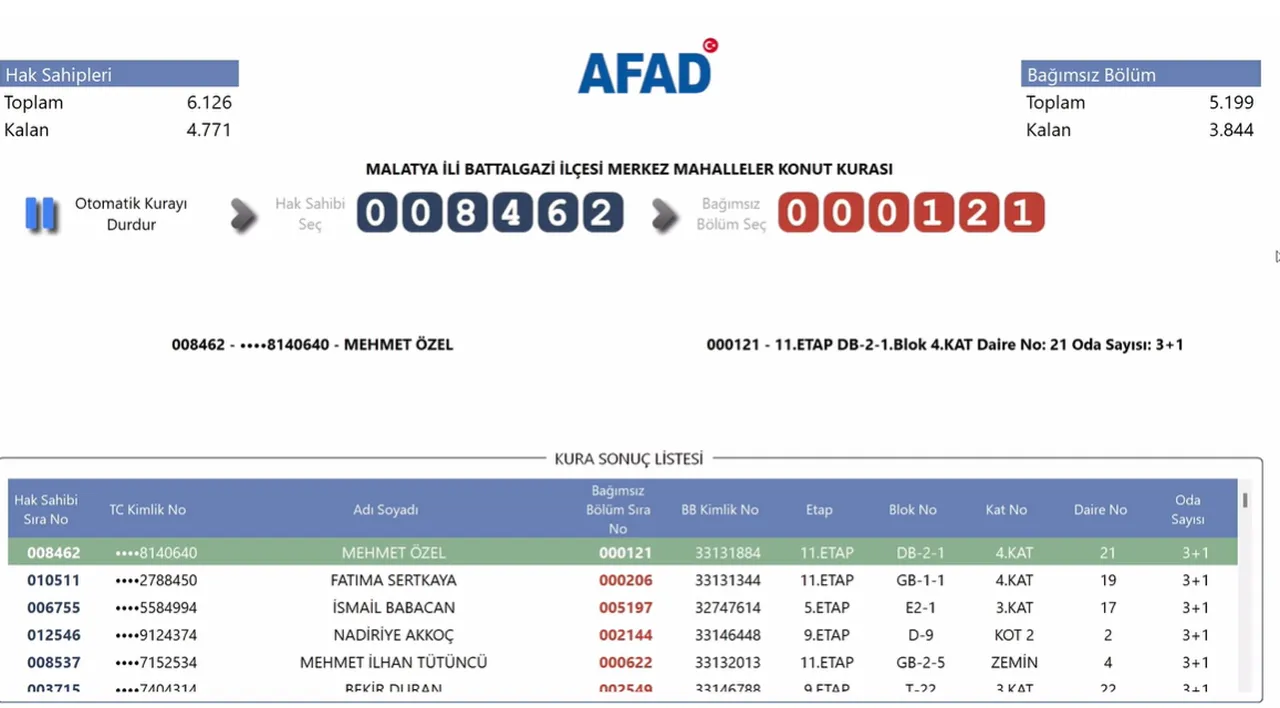Screen dimensions: 1280x708
Task: Click the pause icon to stop the lottery
Action: (41, 213)
